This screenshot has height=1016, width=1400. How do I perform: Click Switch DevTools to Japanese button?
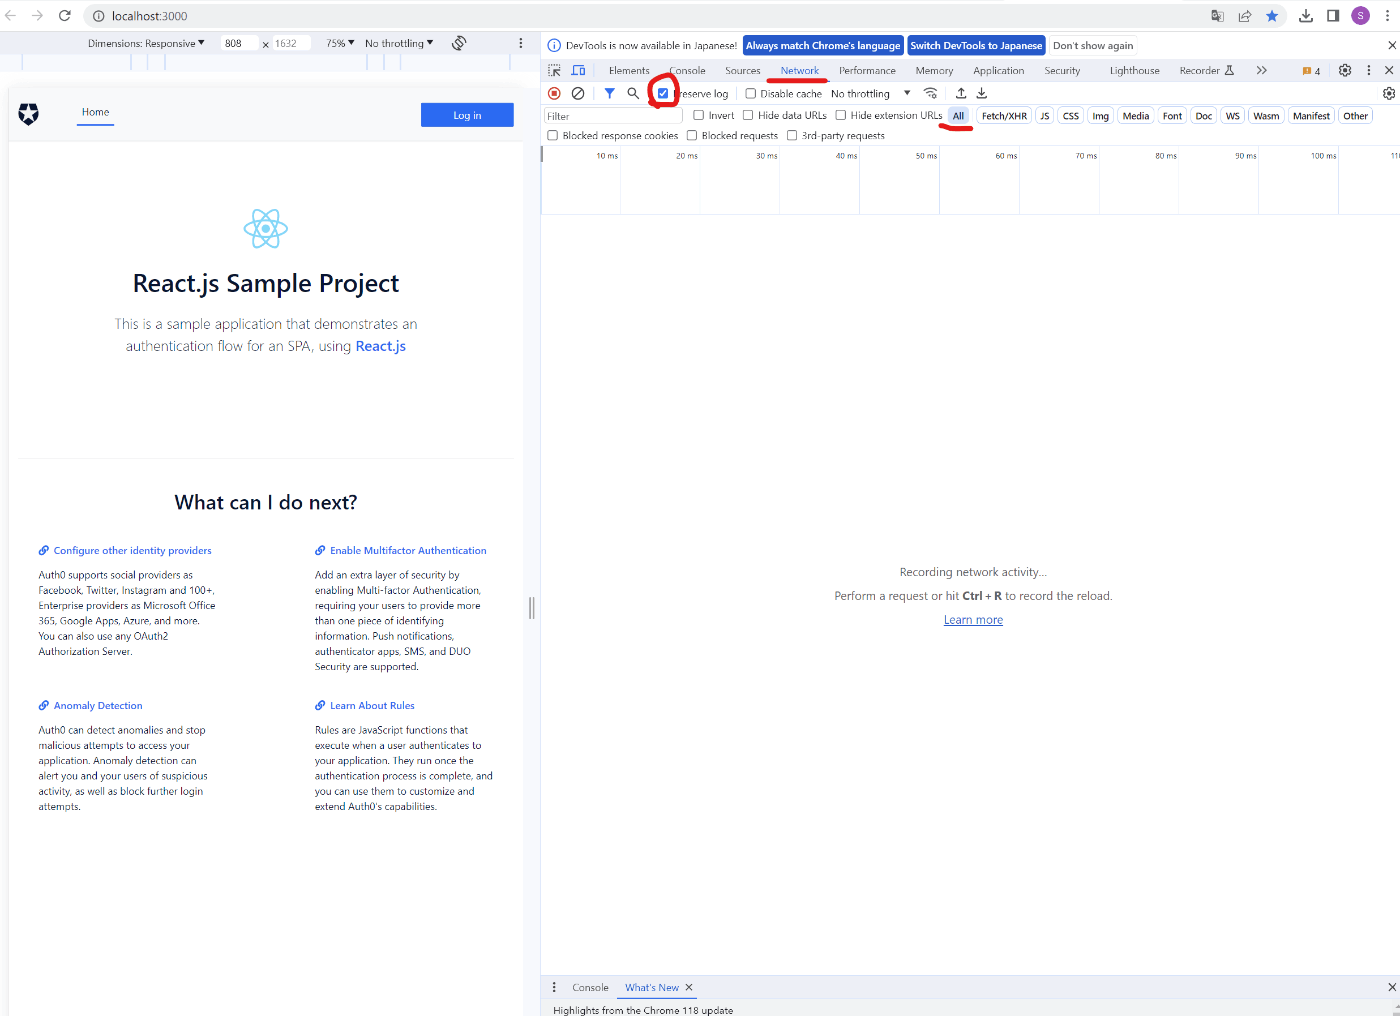click(x=976, y=46)
